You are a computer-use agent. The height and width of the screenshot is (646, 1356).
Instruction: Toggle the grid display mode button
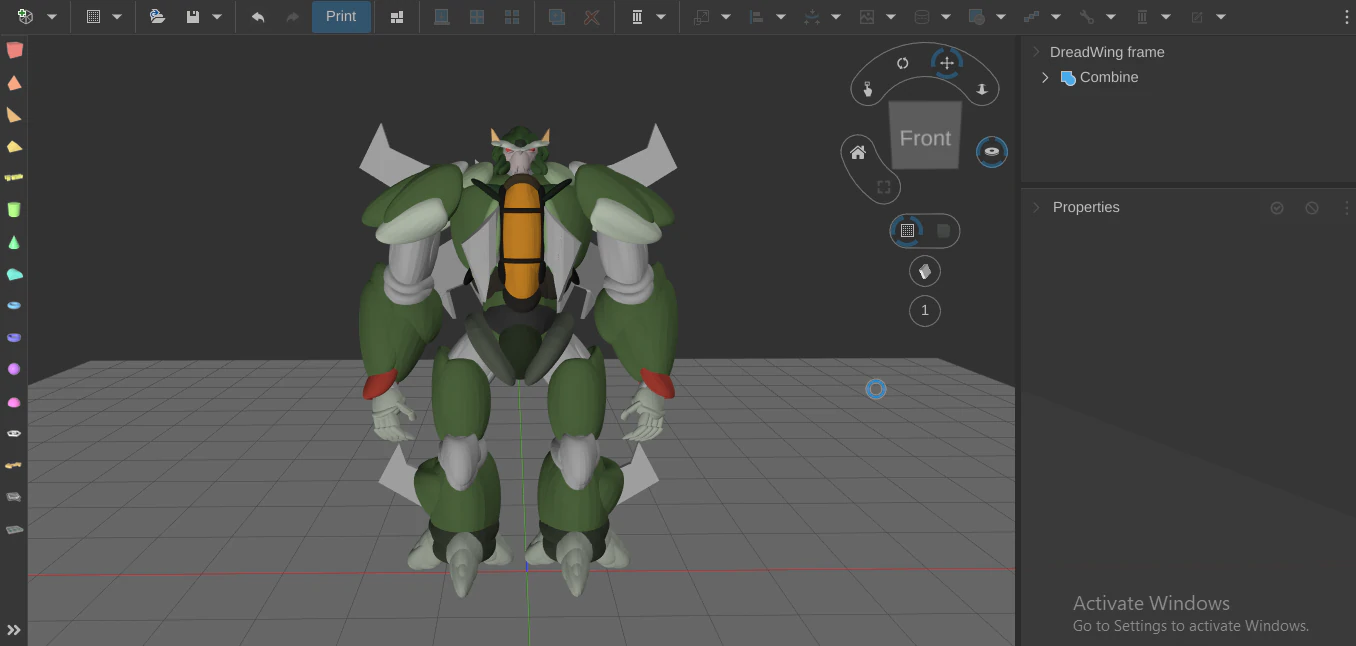coord(907,231)
